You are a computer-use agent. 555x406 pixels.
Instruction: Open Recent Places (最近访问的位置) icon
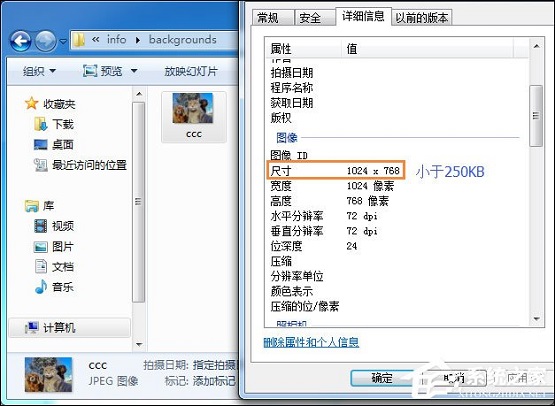tap(40, 165)
